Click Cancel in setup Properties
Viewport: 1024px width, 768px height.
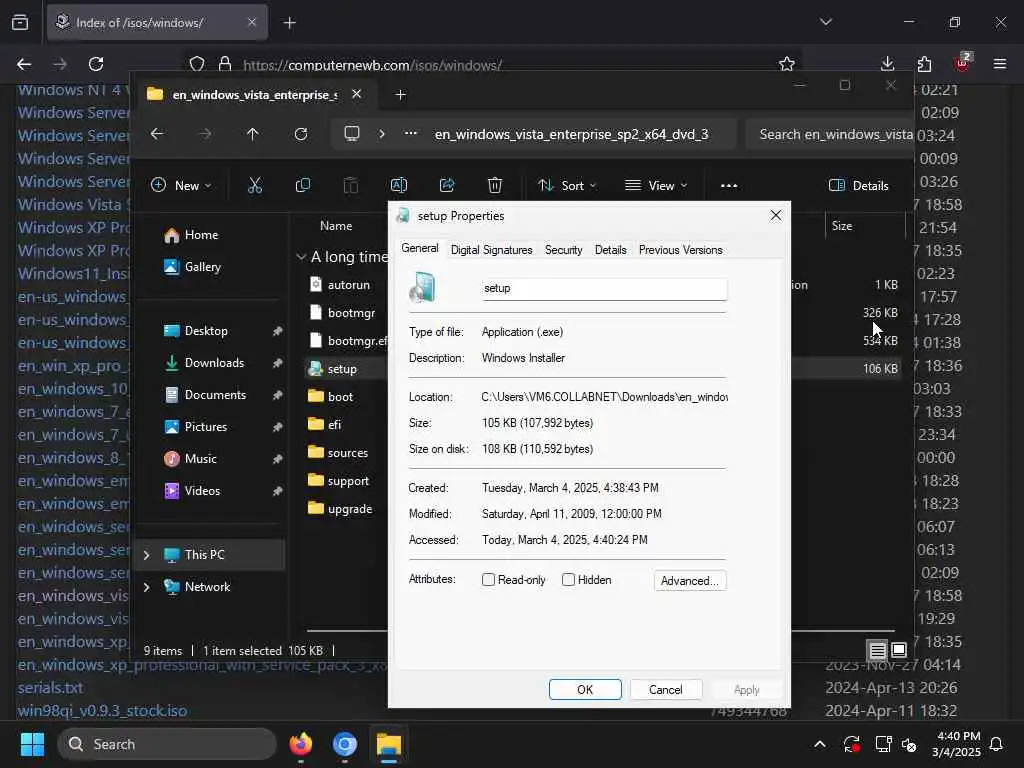point(665,690)
